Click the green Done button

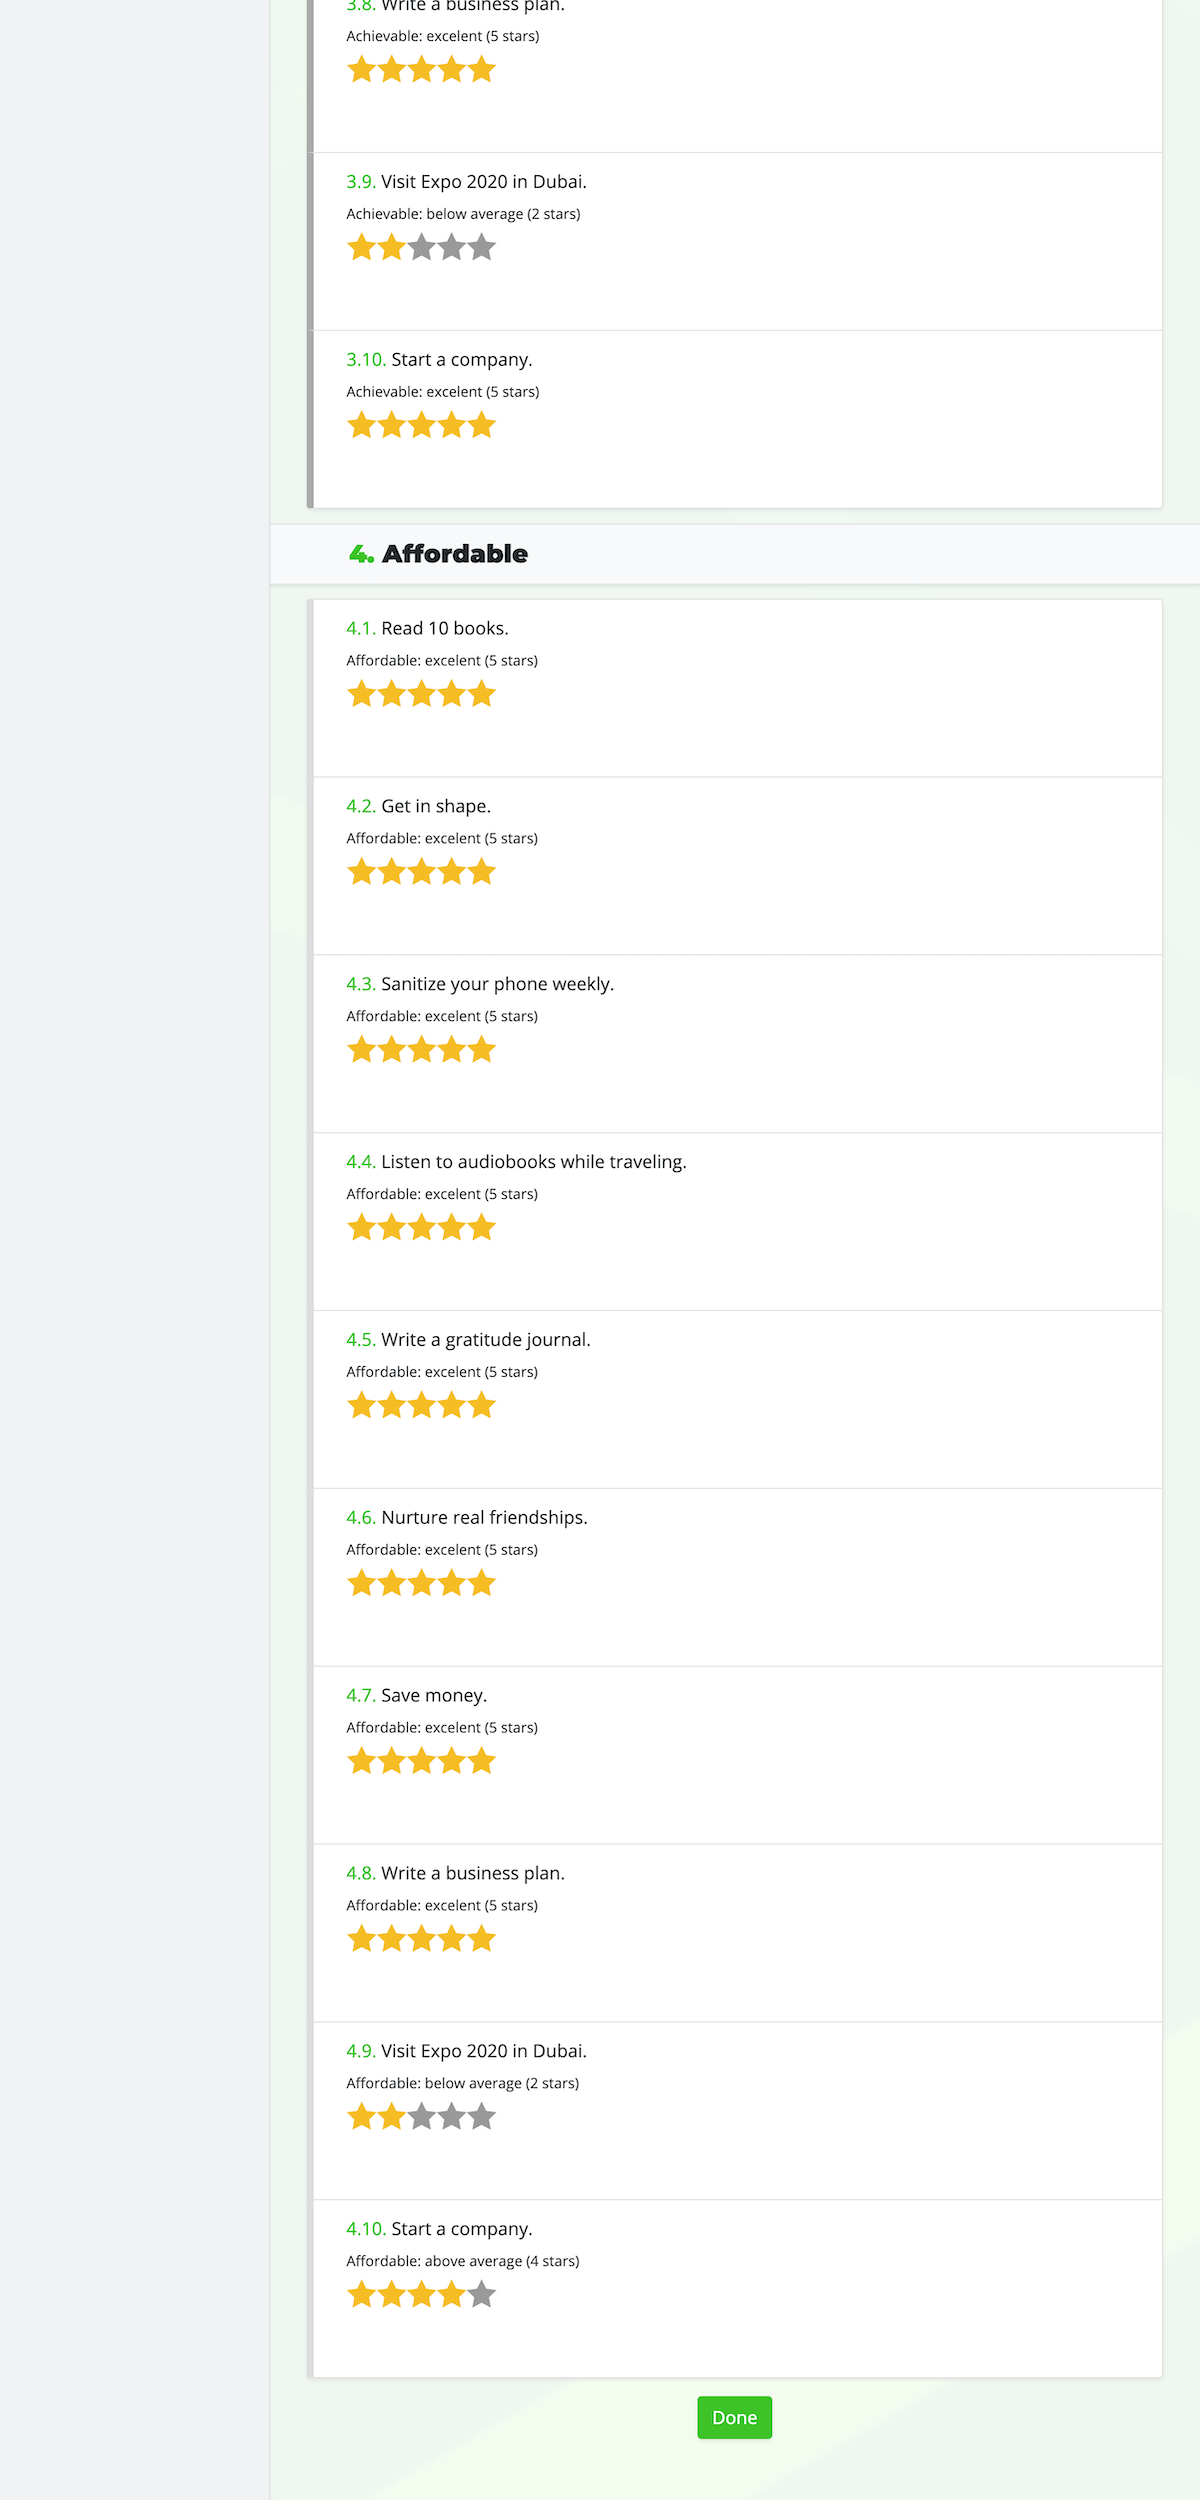[734, 2417]
